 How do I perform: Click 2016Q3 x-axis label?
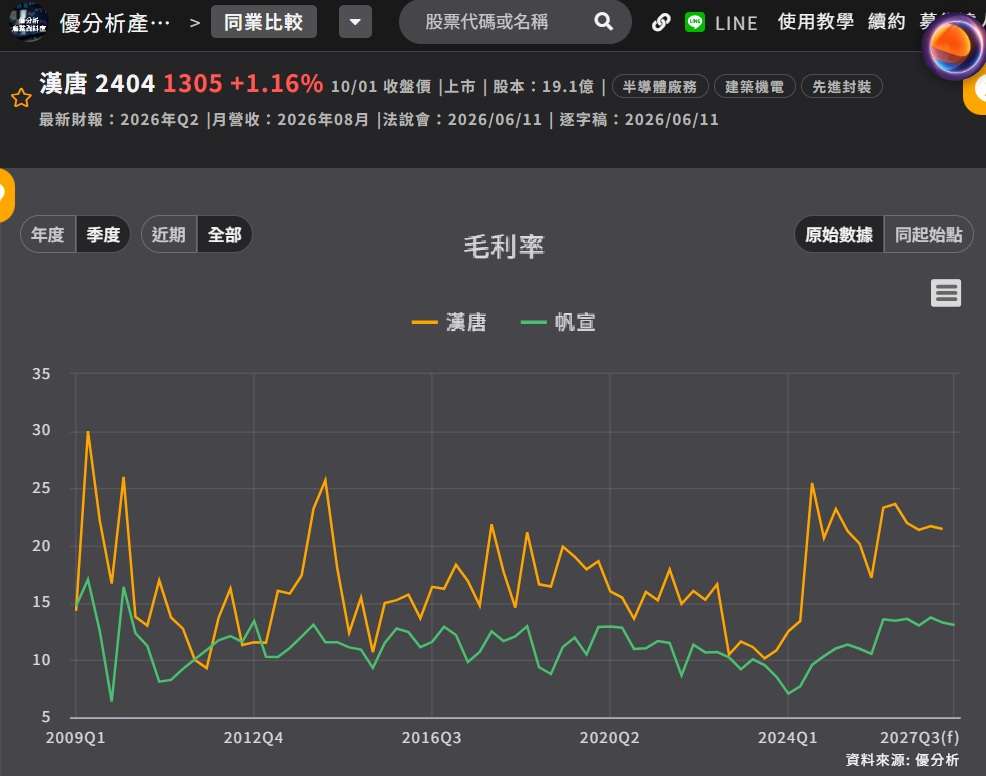click(431, 738)
